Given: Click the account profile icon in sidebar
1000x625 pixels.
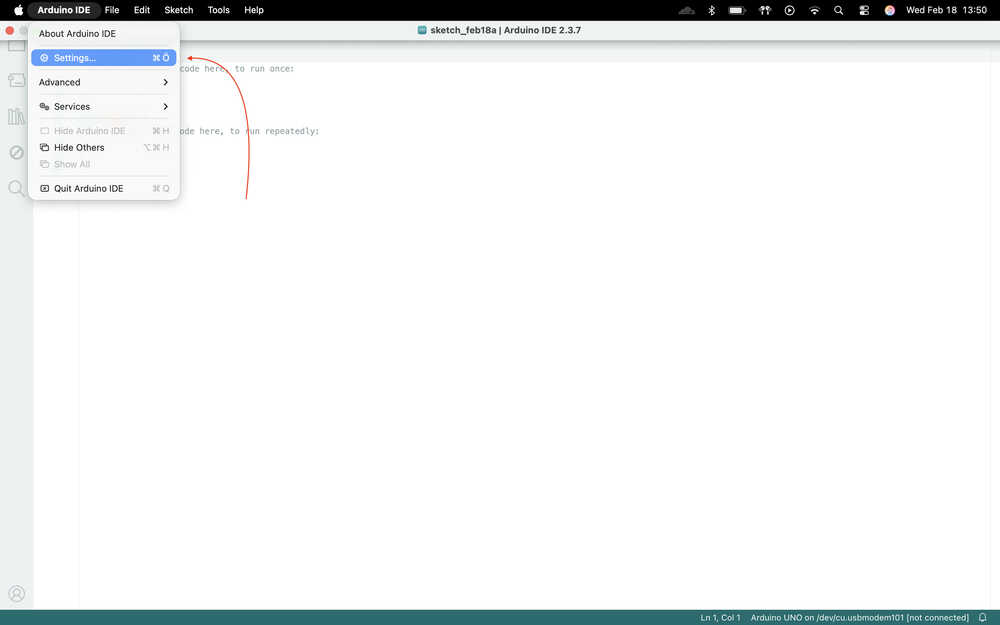Looking at the screenshot, I should (x=17, y=594).
